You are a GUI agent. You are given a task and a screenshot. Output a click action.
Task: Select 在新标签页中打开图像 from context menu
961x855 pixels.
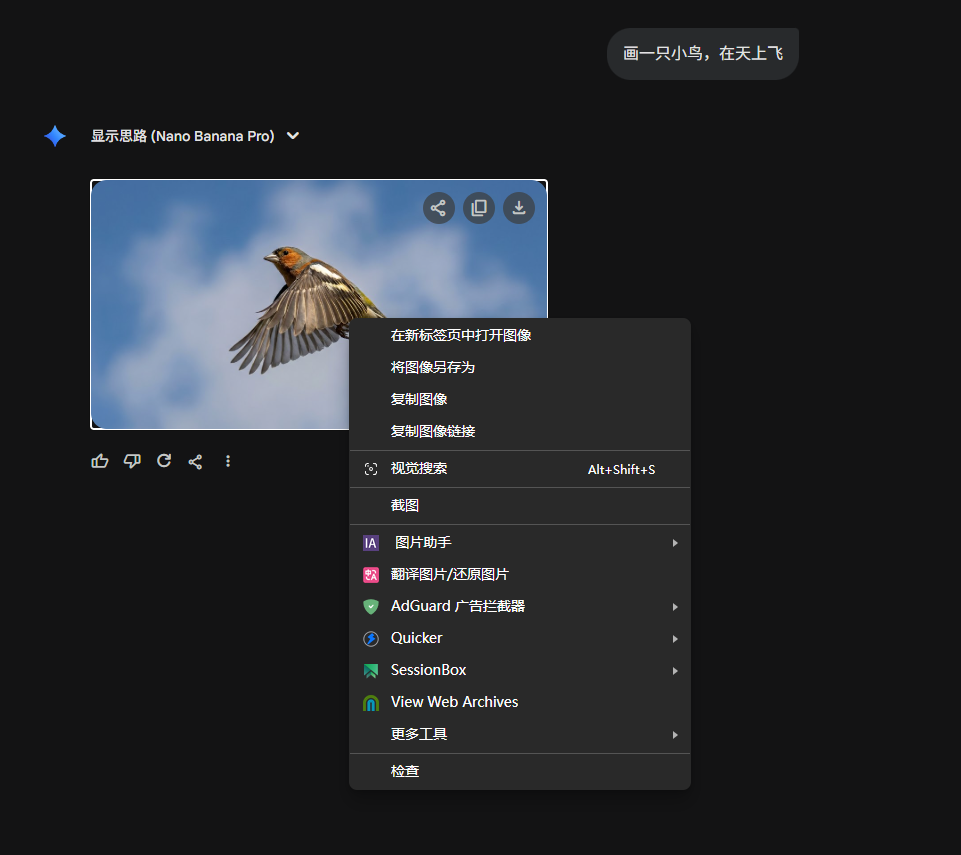461,335
